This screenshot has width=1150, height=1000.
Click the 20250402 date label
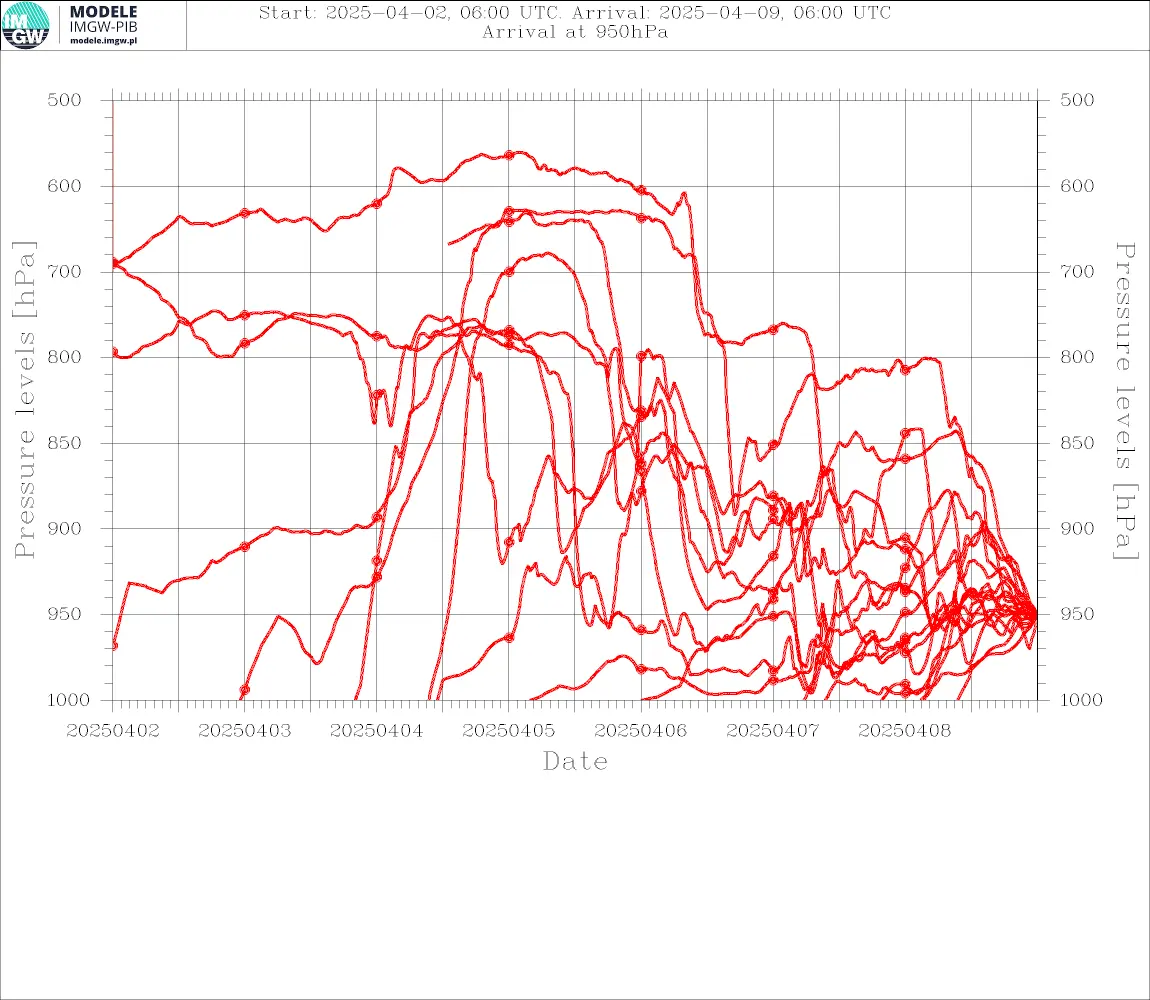point(113,731)
